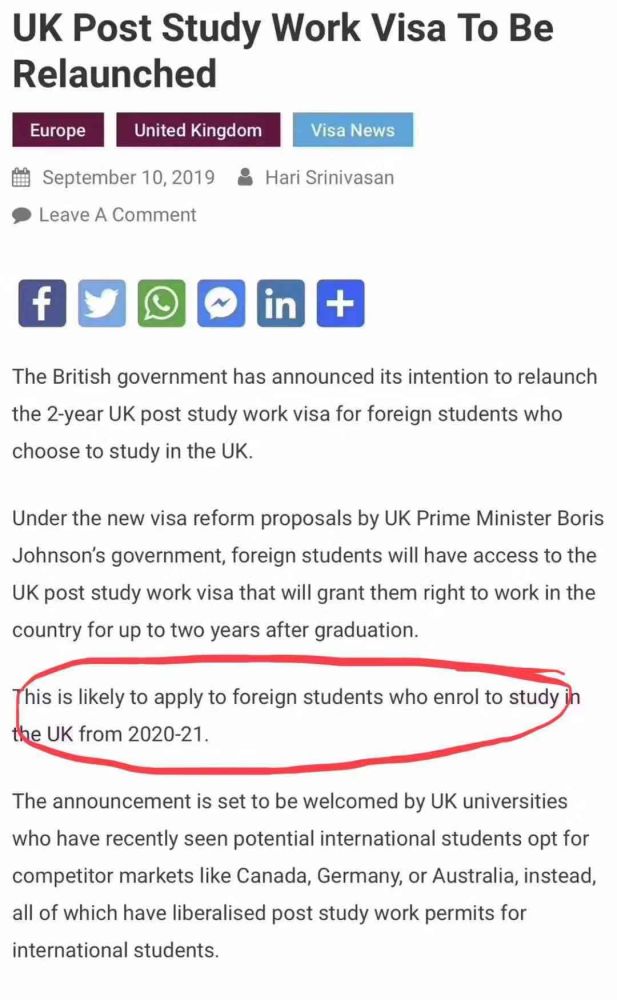
Task: Share article on Twitter
Action: [101, 303]
